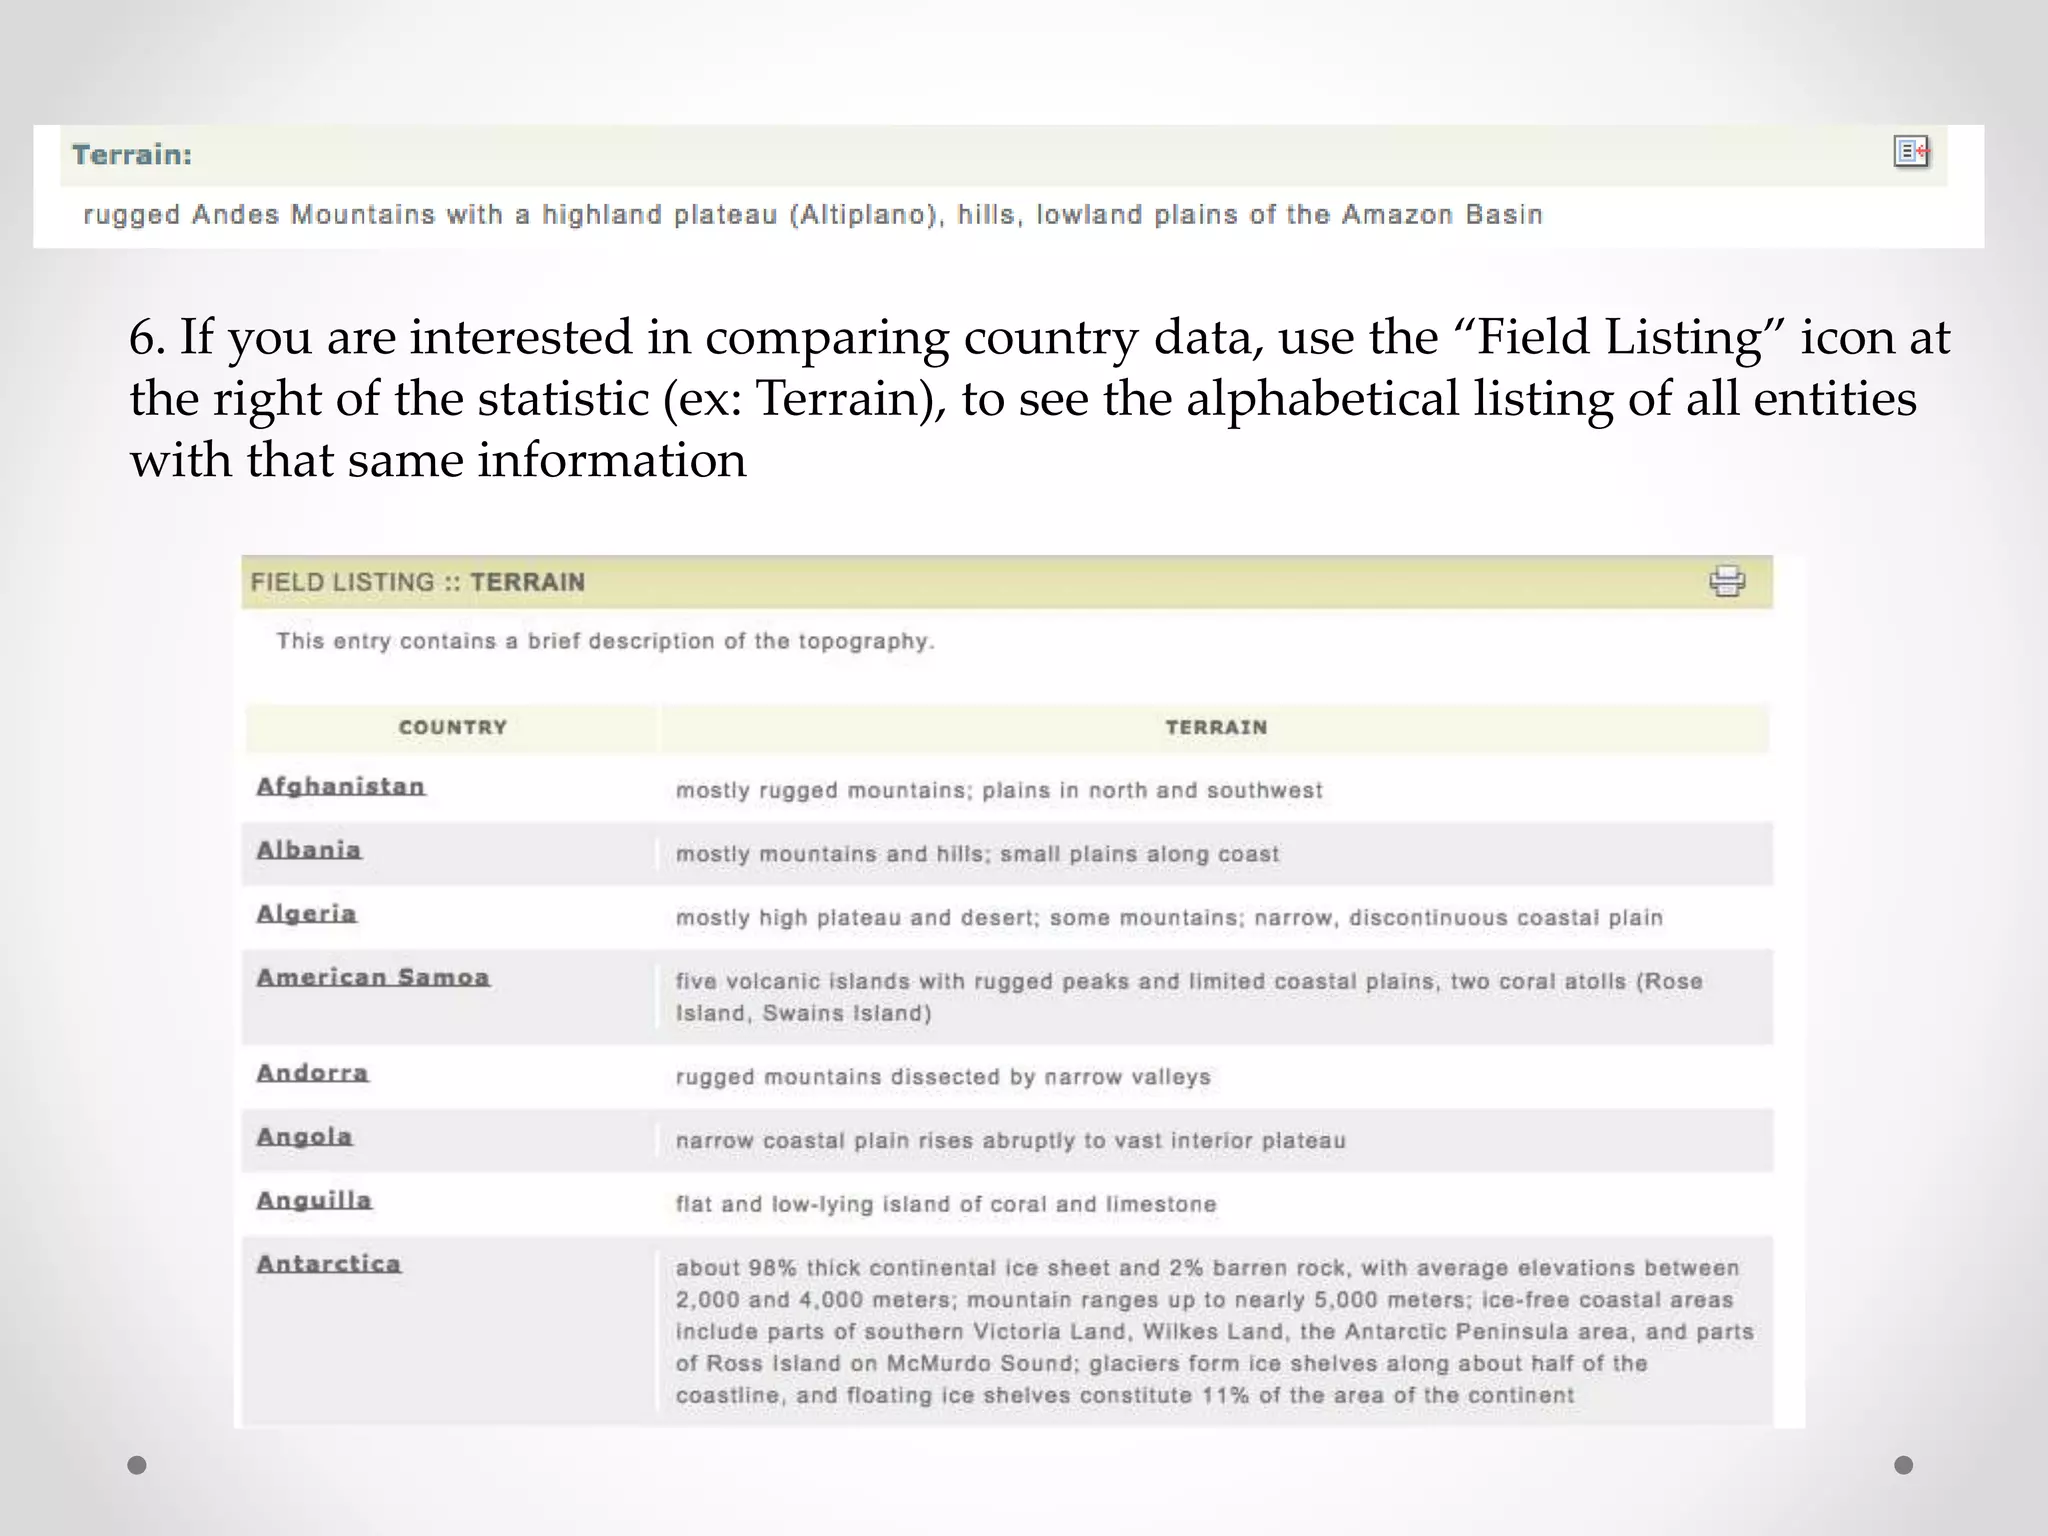Click the FIELD LISTING :: TERRAIN title
The height and width of the screenshot is (1536, 2048).
418,582
